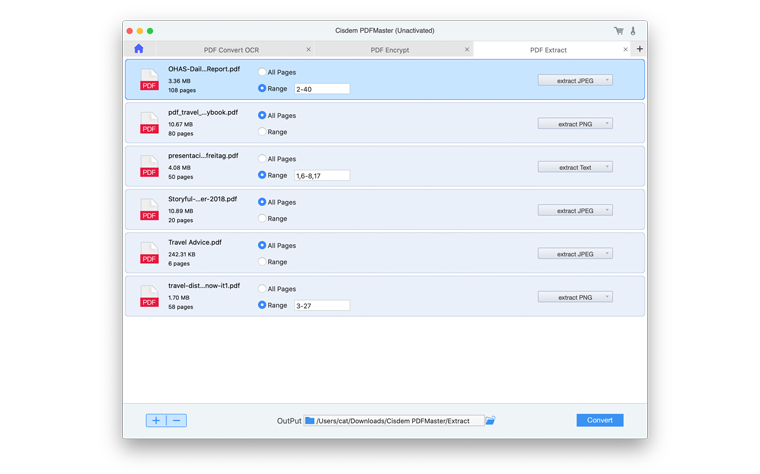Select the file name Travel Advice.pdf
The height and width of the screenshot is (474, 760).
point(195,242)
